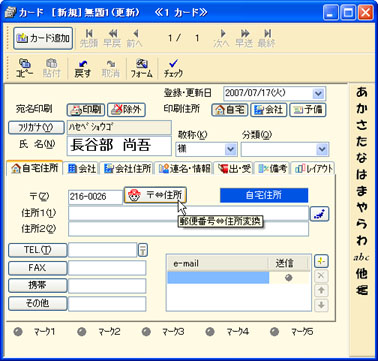Toggle the 送信 send indicator dot
Screen dimensions: 378x361
click(x=289, y=278)
